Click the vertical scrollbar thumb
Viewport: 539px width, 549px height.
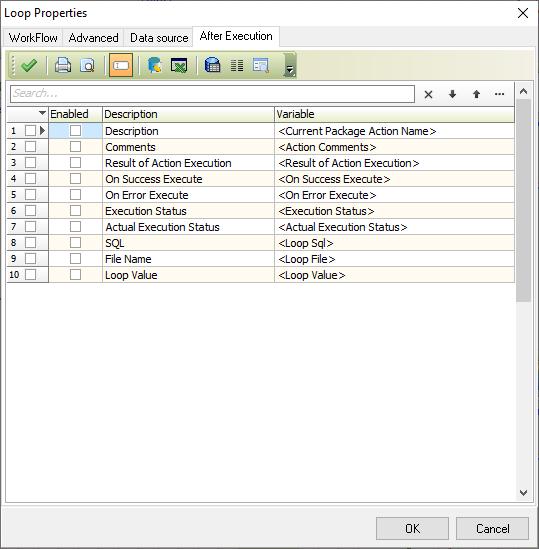coord(523,200)
